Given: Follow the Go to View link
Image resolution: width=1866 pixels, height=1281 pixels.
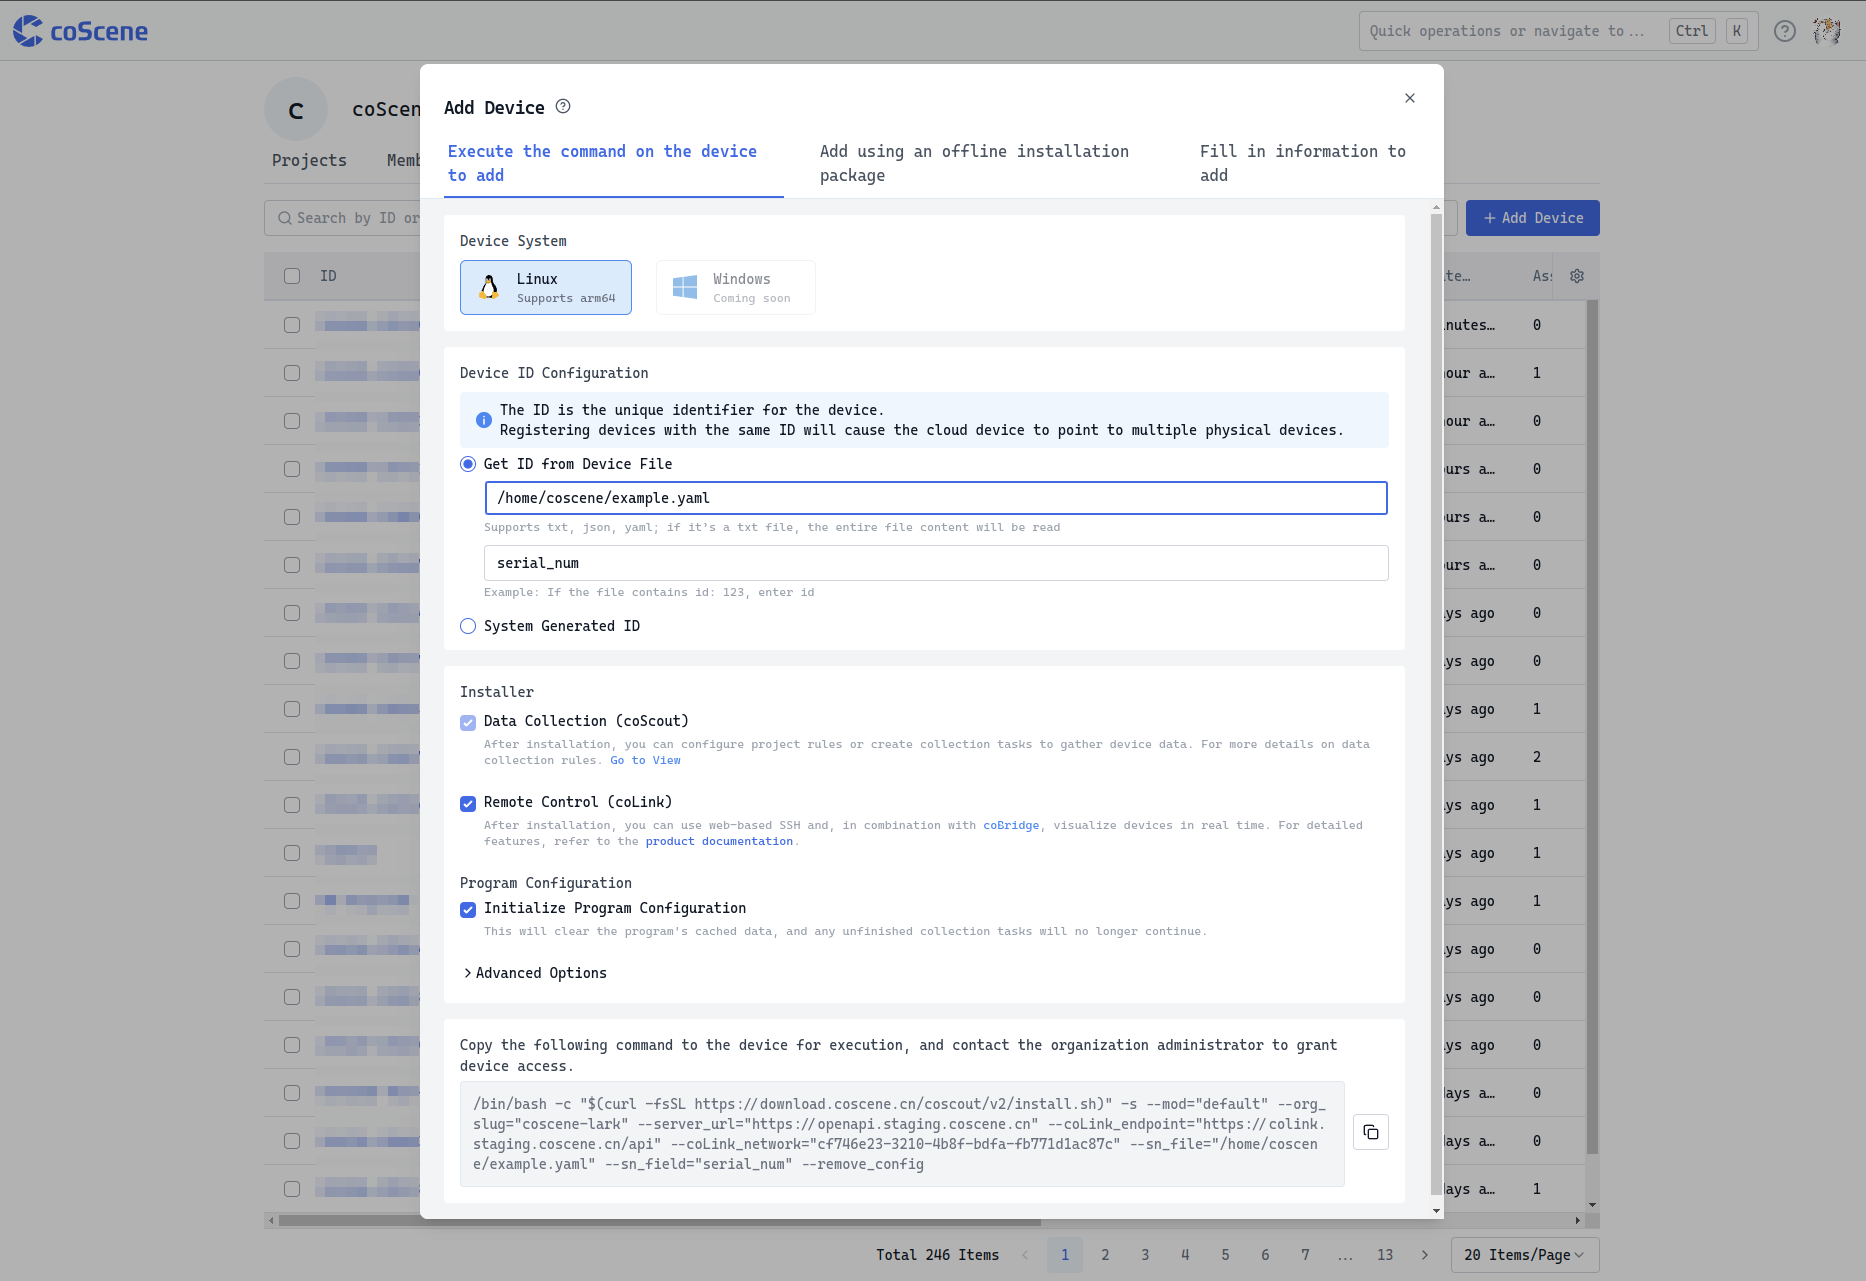Looking at the screenshot, I should point(645,760).
